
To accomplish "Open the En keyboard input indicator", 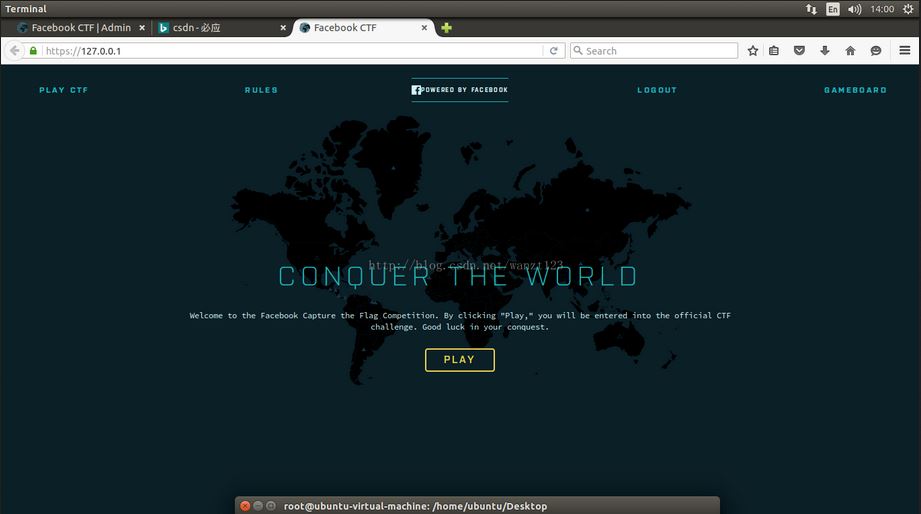I will (833, 9).
